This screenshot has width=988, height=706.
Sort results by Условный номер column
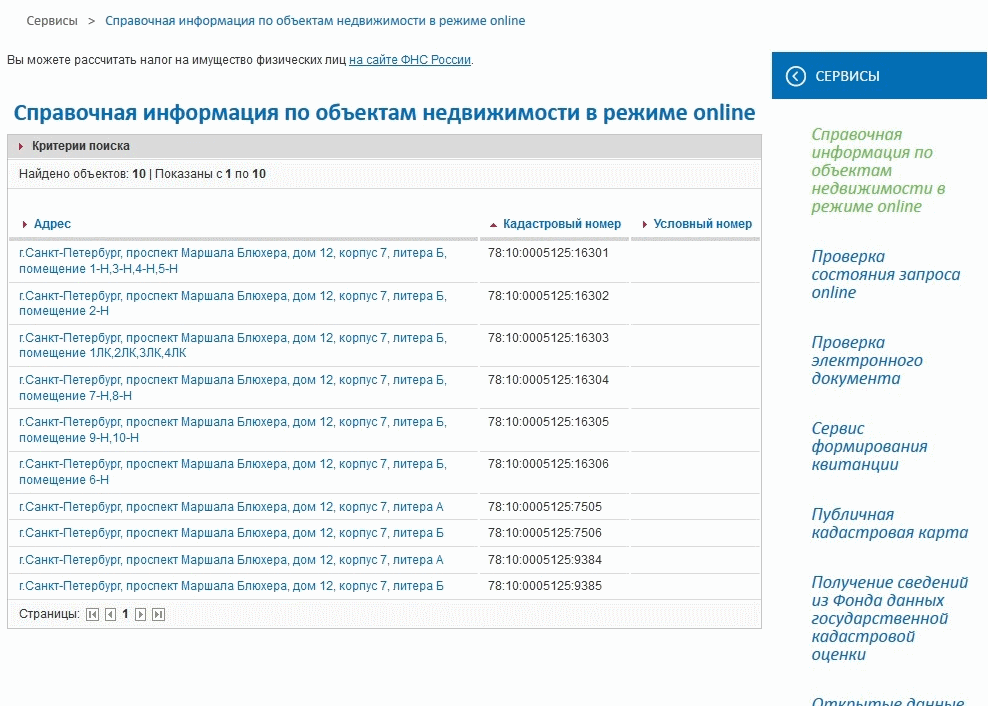click(x=702, y=224)
